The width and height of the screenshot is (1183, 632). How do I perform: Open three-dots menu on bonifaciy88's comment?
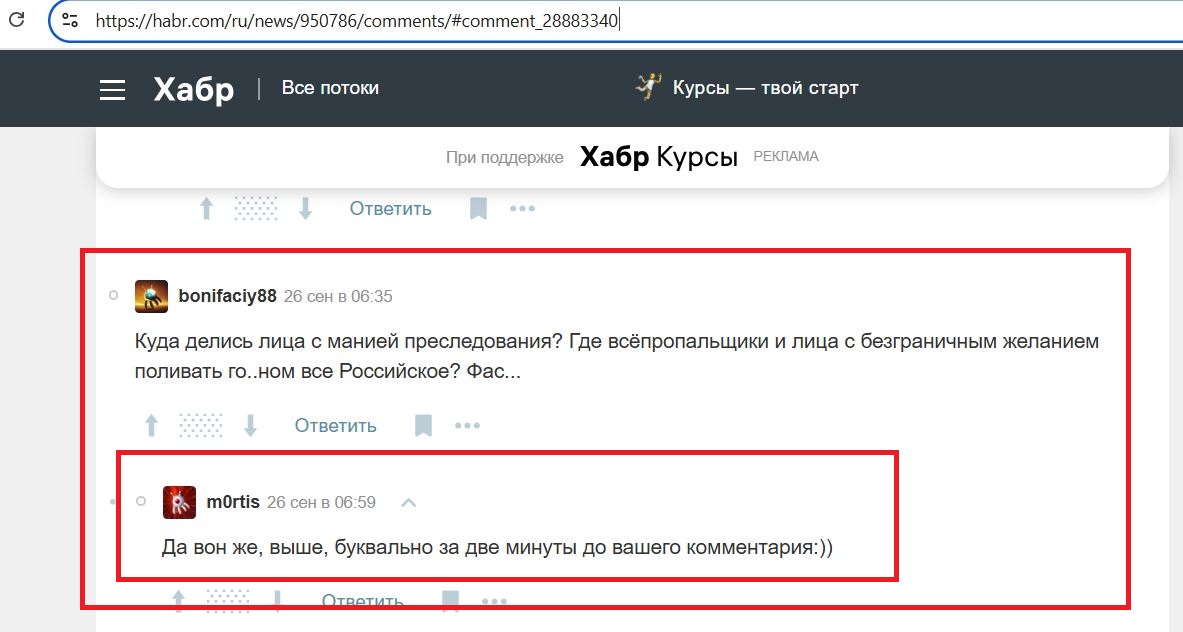tap(467, 426)
